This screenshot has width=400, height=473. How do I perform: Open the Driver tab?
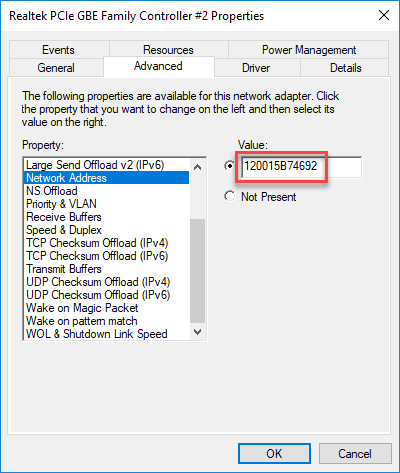tap(256, 68)
